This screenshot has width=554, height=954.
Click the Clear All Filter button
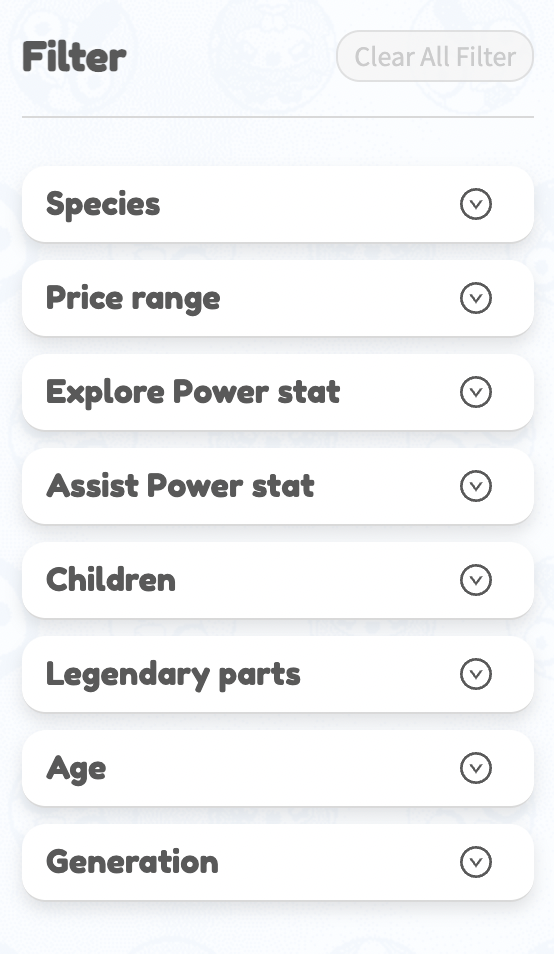click(435, 56)
